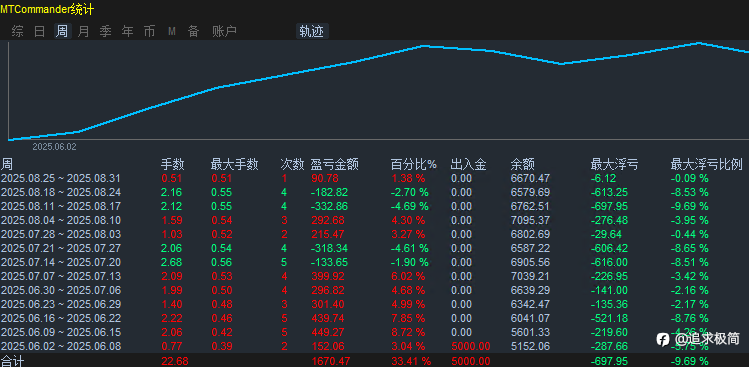Viewport: 749px width, 367px height.
Task: Click total profit 1670.47
Action: (331, 361)
